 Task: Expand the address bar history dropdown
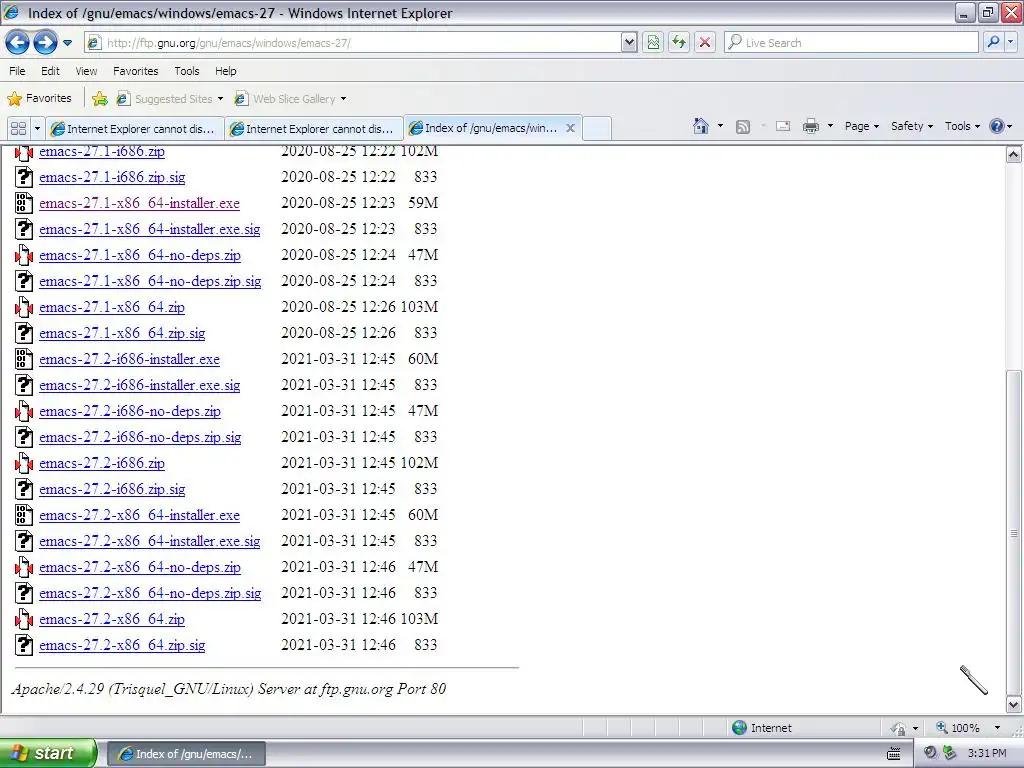coord(629,43)
